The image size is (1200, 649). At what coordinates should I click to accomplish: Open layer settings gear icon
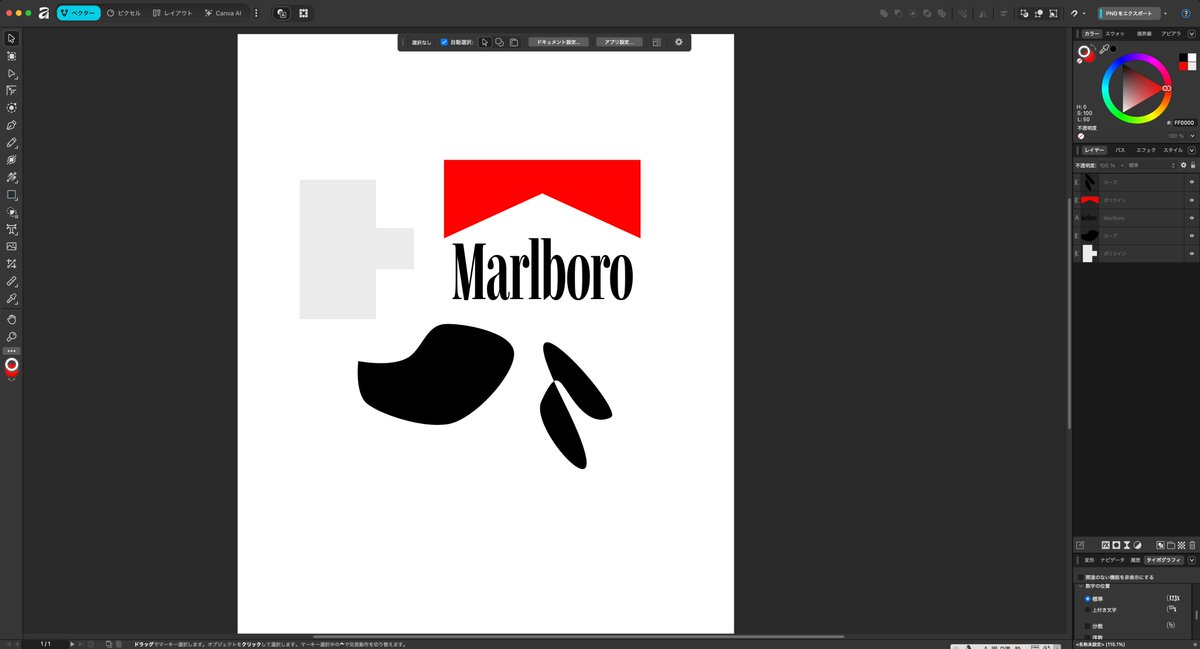click(1183, 165)
